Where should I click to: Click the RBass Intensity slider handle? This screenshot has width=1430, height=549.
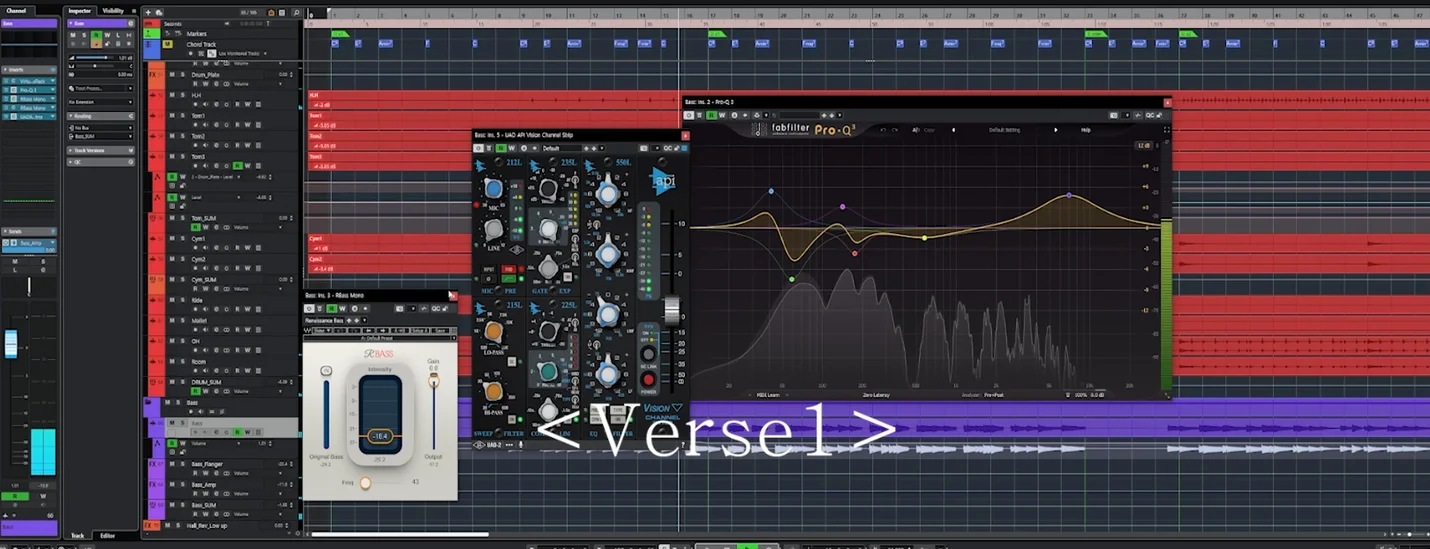[380, 436]
